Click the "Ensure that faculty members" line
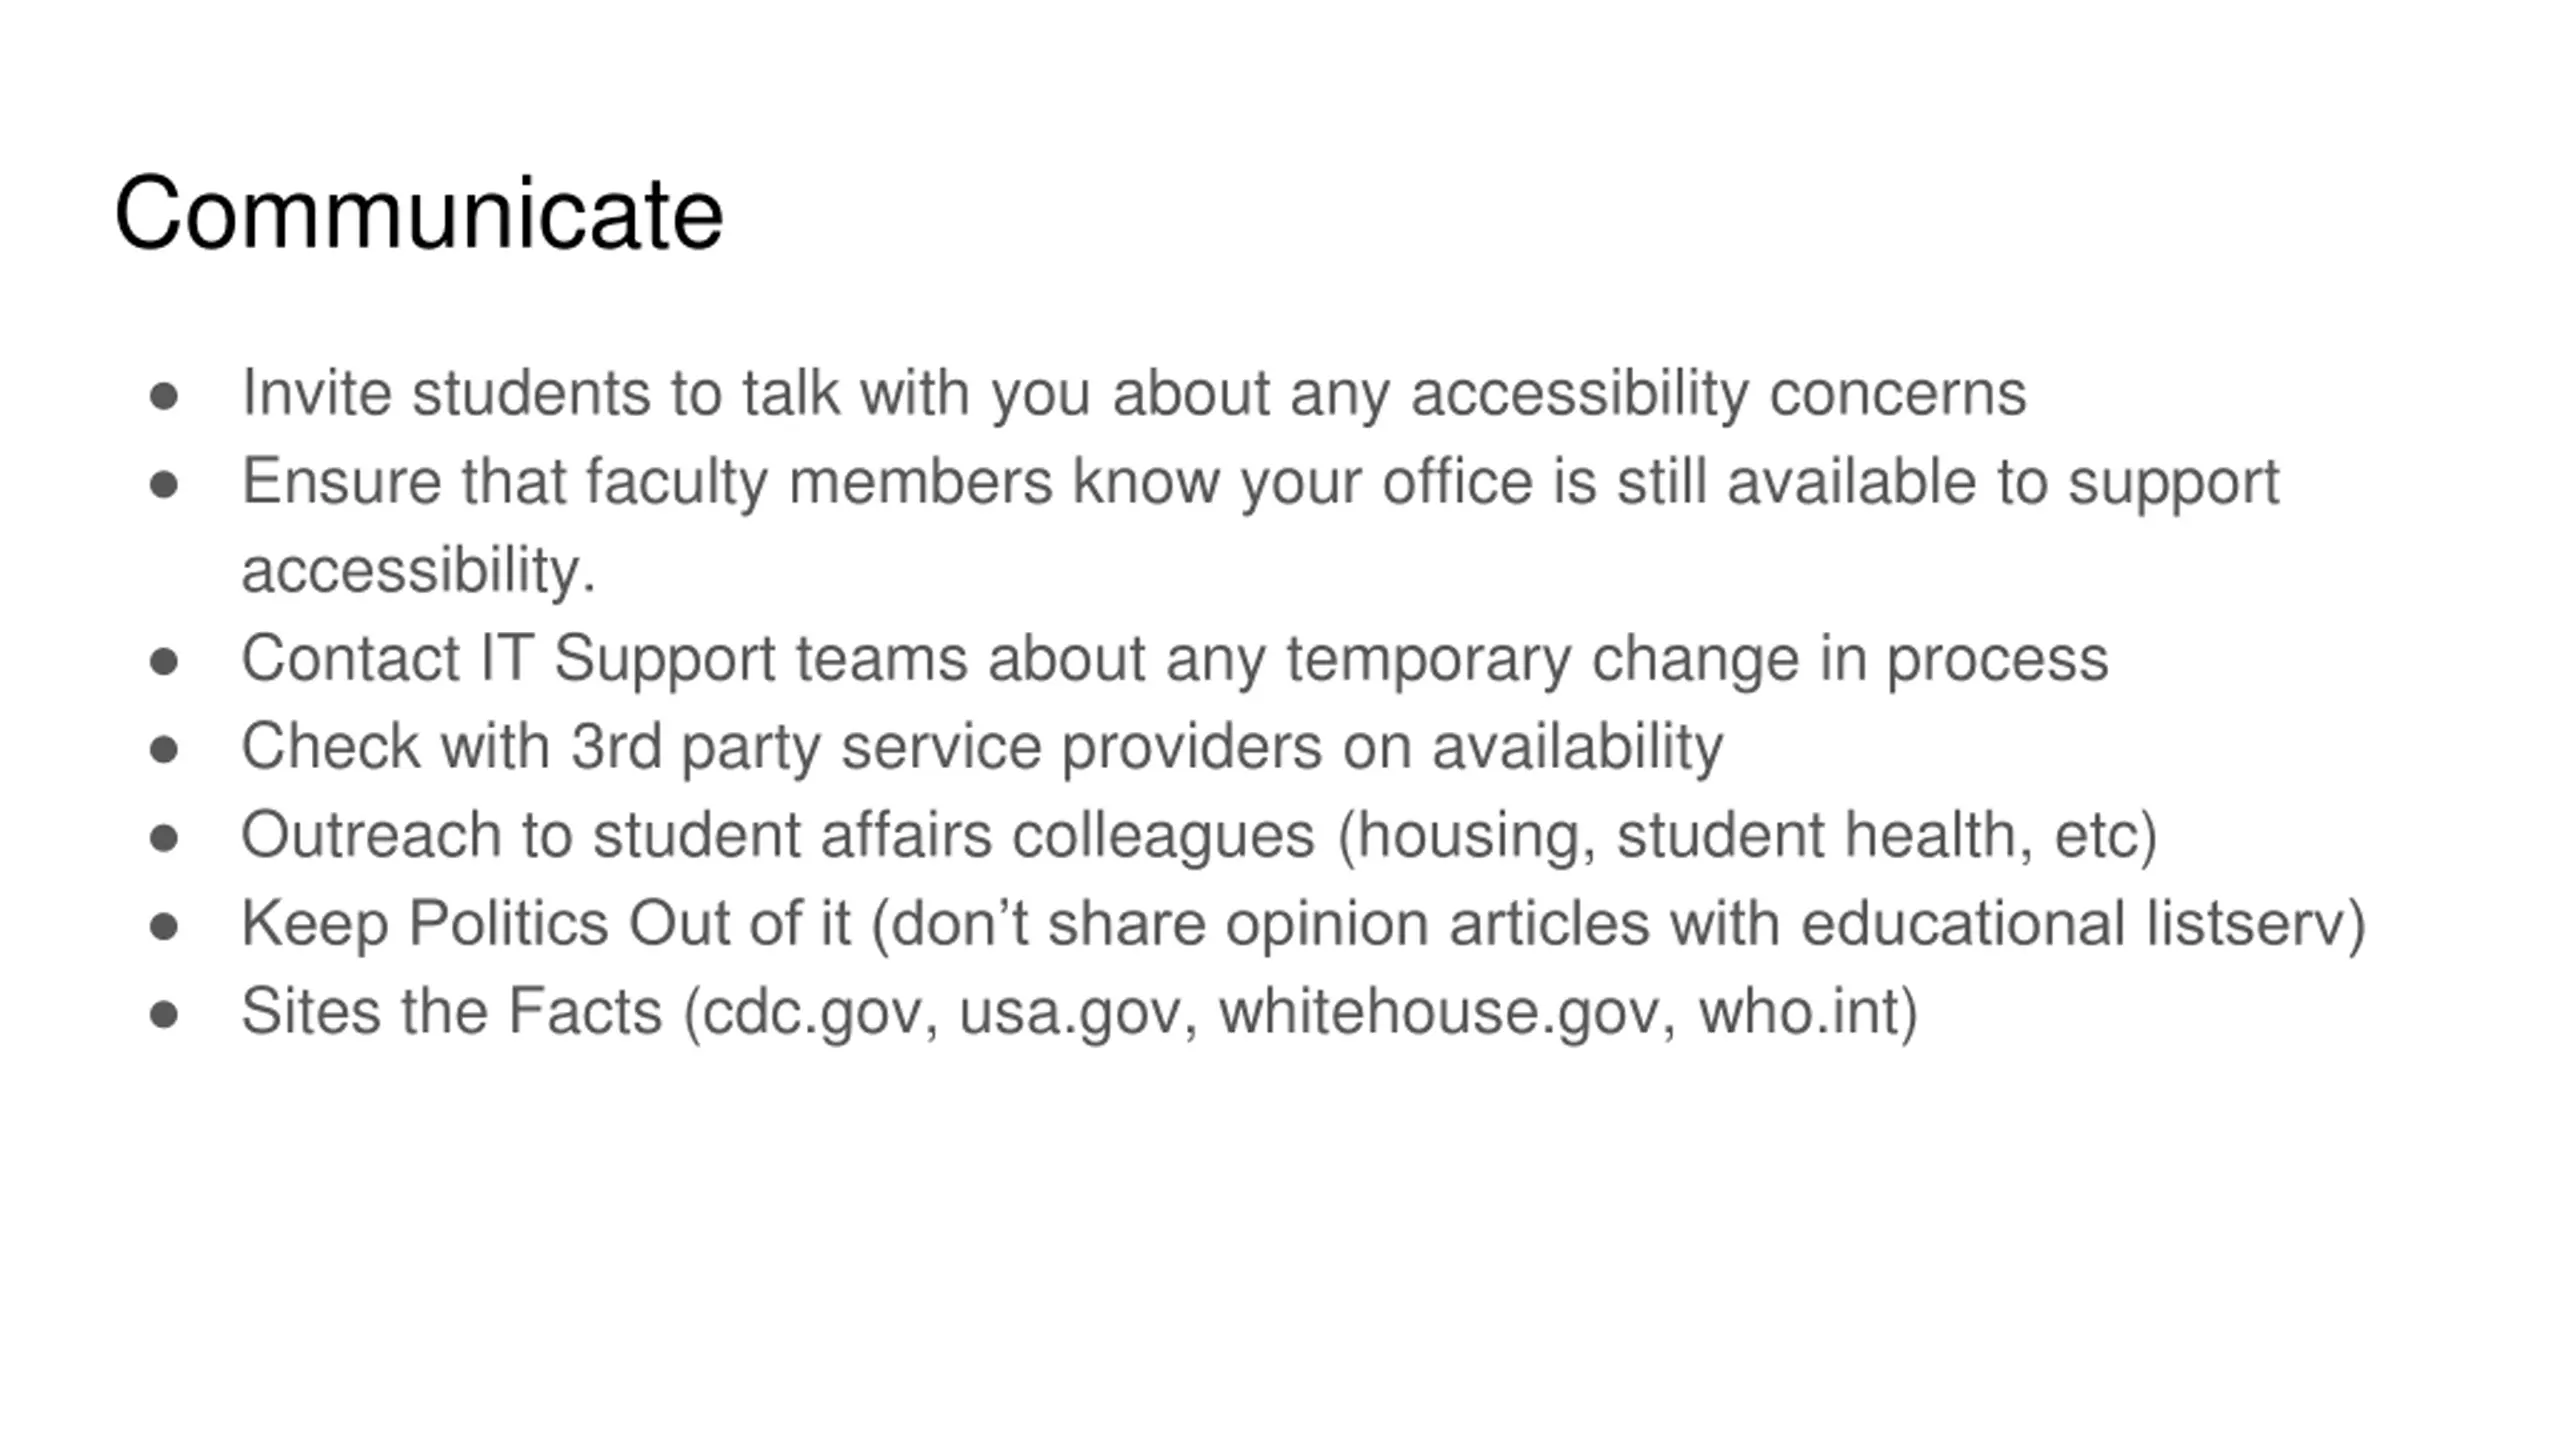Image resolution: width=2560 pixels, height=1440 pixels. point(1260,482)
